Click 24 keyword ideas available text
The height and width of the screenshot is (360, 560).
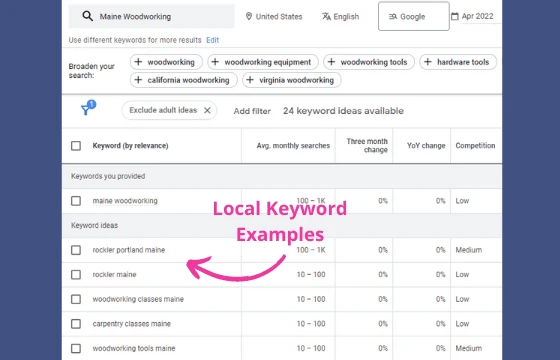(x=343, y=111)
